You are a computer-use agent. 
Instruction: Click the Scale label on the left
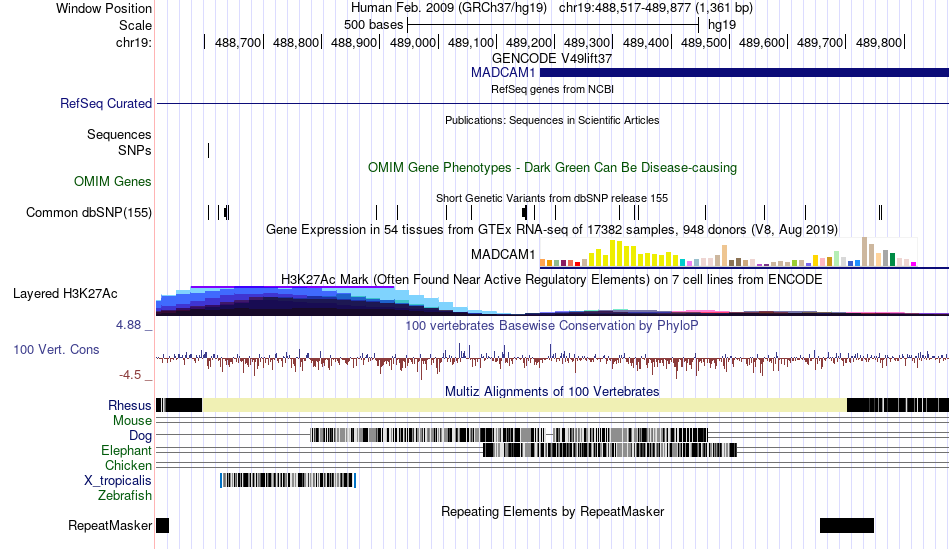tap(135, 25)
